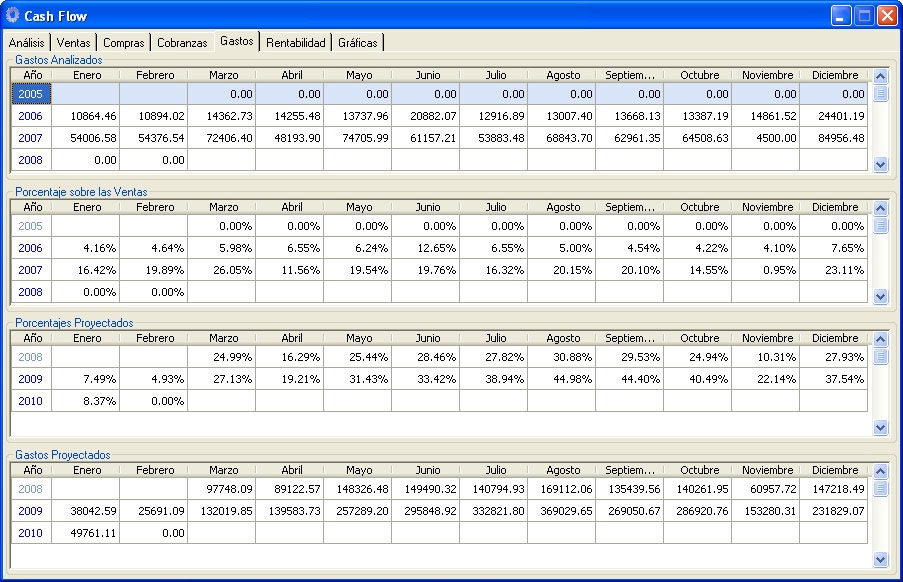The height and width of the screenshot is (582, 903).
Task: Select 2010 row in Porcentajes Proyectados
Action: click(31, 401)
